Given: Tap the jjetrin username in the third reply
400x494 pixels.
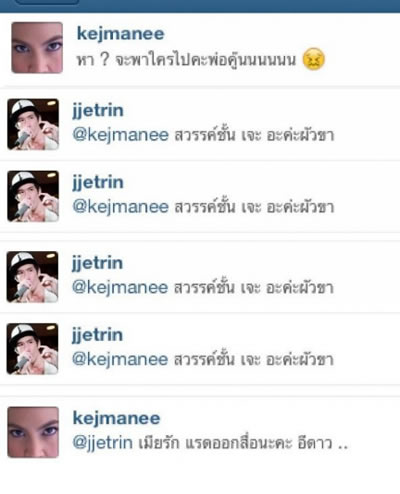Looking at the screenshot, I should pyautogui.click(x=97, y=264).
